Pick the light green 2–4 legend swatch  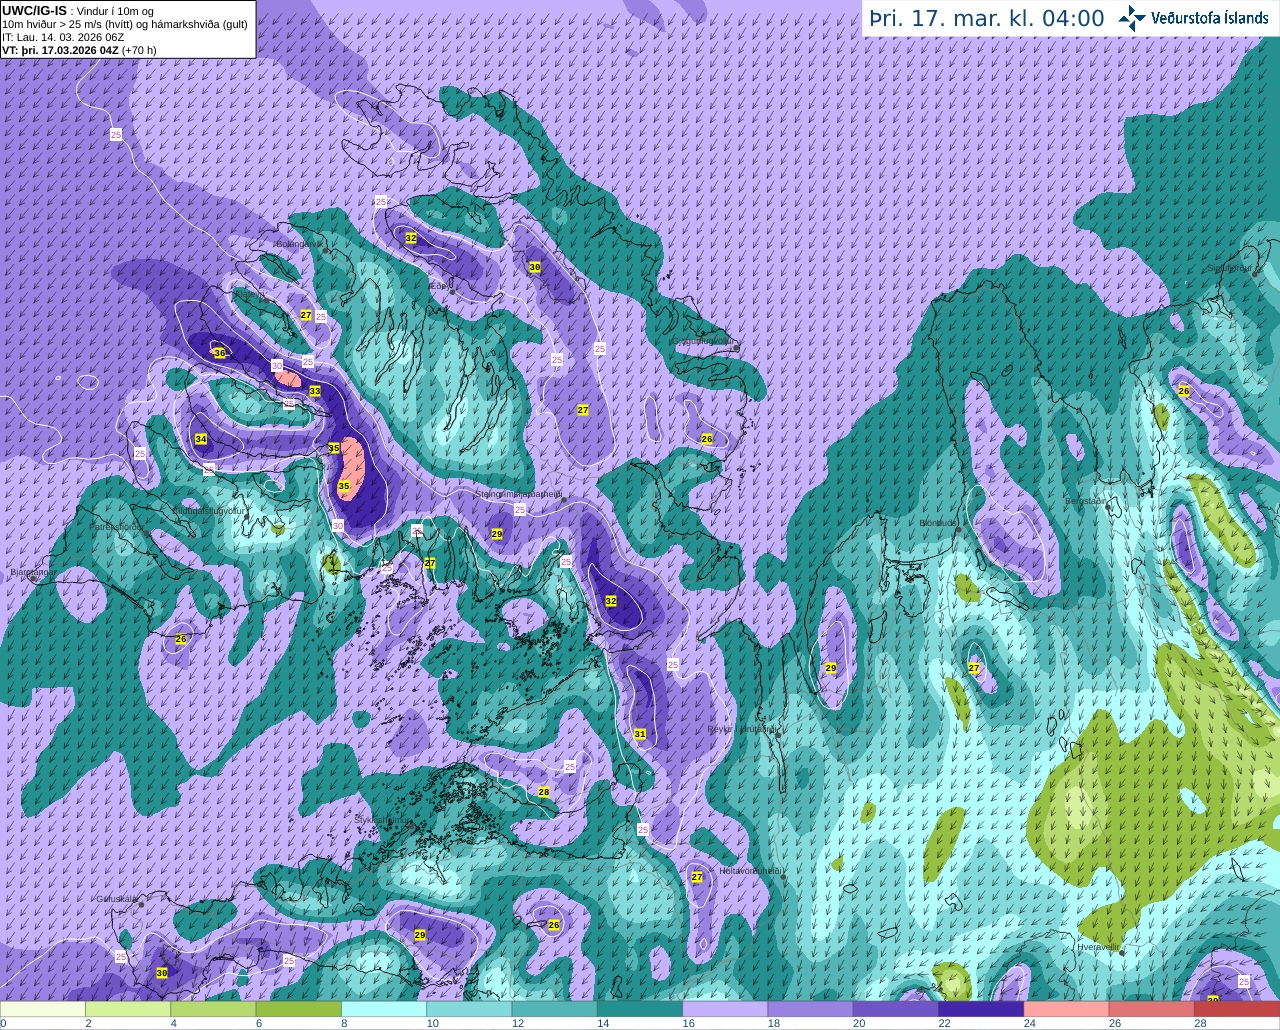[128, 1009]
